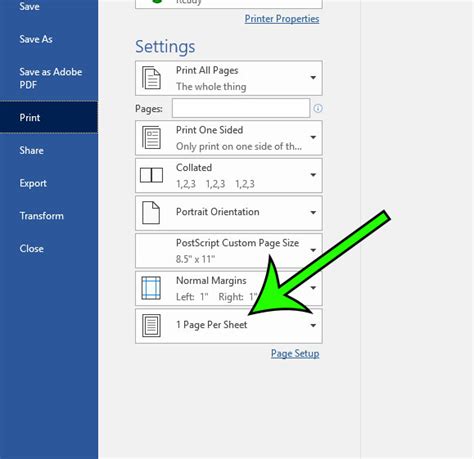Show the Pages info tooltip icon
This screenshot has height=459, width=474.
(x=318, y=108)
